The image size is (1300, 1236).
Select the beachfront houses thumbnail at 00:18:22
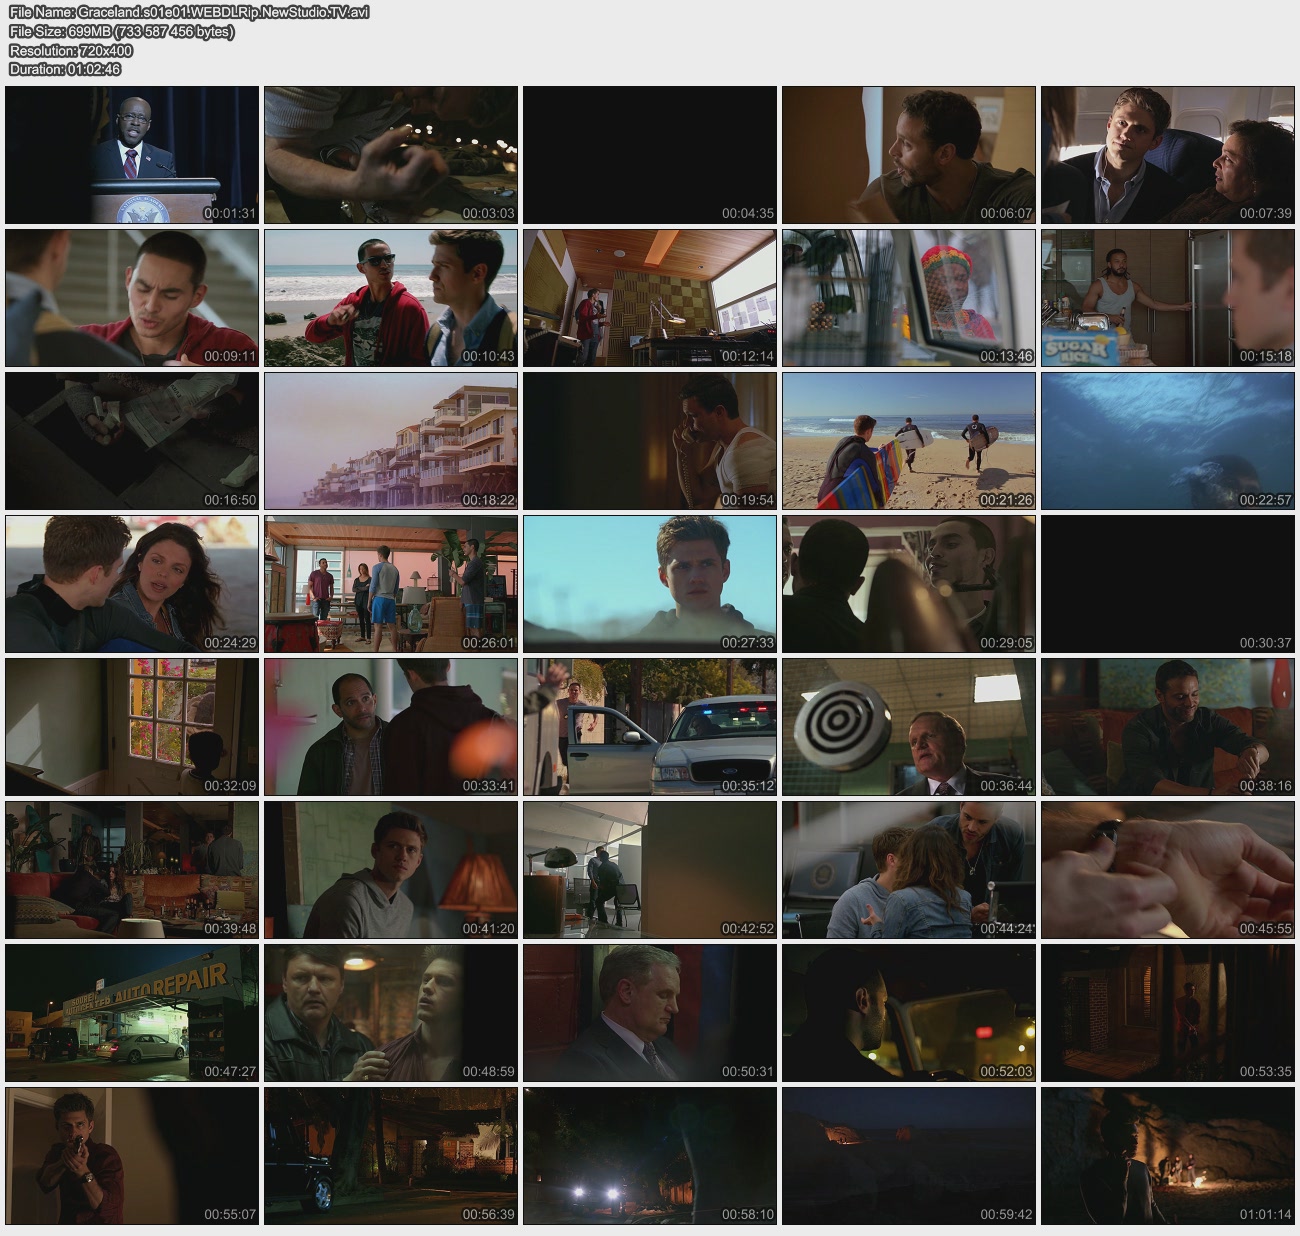coord(391,441)
